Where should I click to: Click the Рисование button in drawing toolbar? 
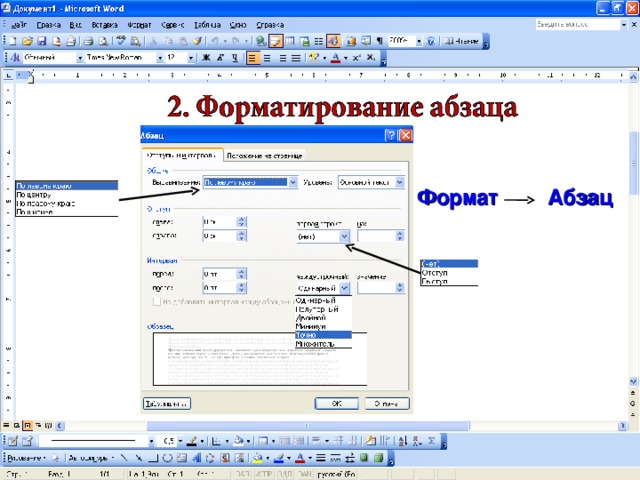(x=27, y=458)
